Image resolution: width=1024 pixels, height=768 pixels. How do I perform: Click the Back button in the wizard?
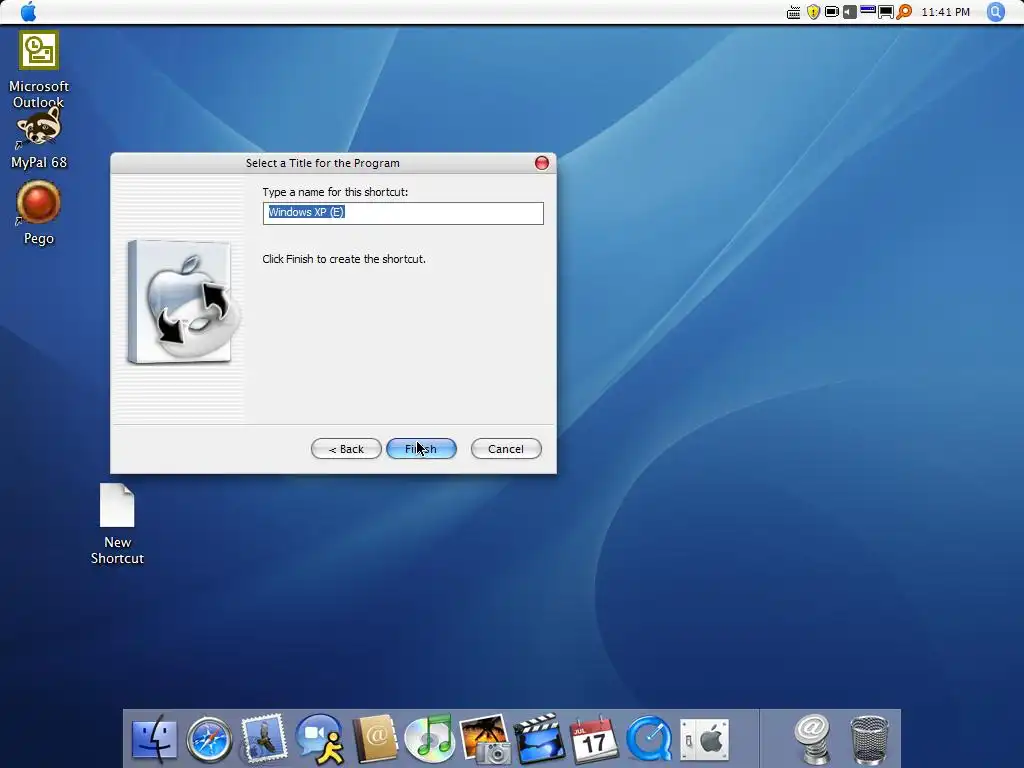pos(346,449)
